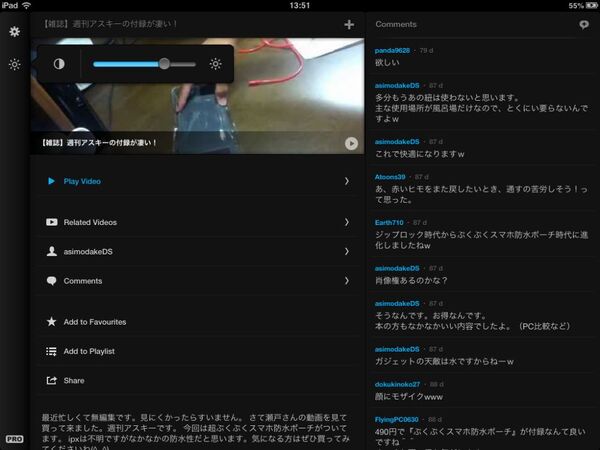This screenshot has width=600, height=450.
Task: Tap the Comments panel header title
Action: click(396, 24)
